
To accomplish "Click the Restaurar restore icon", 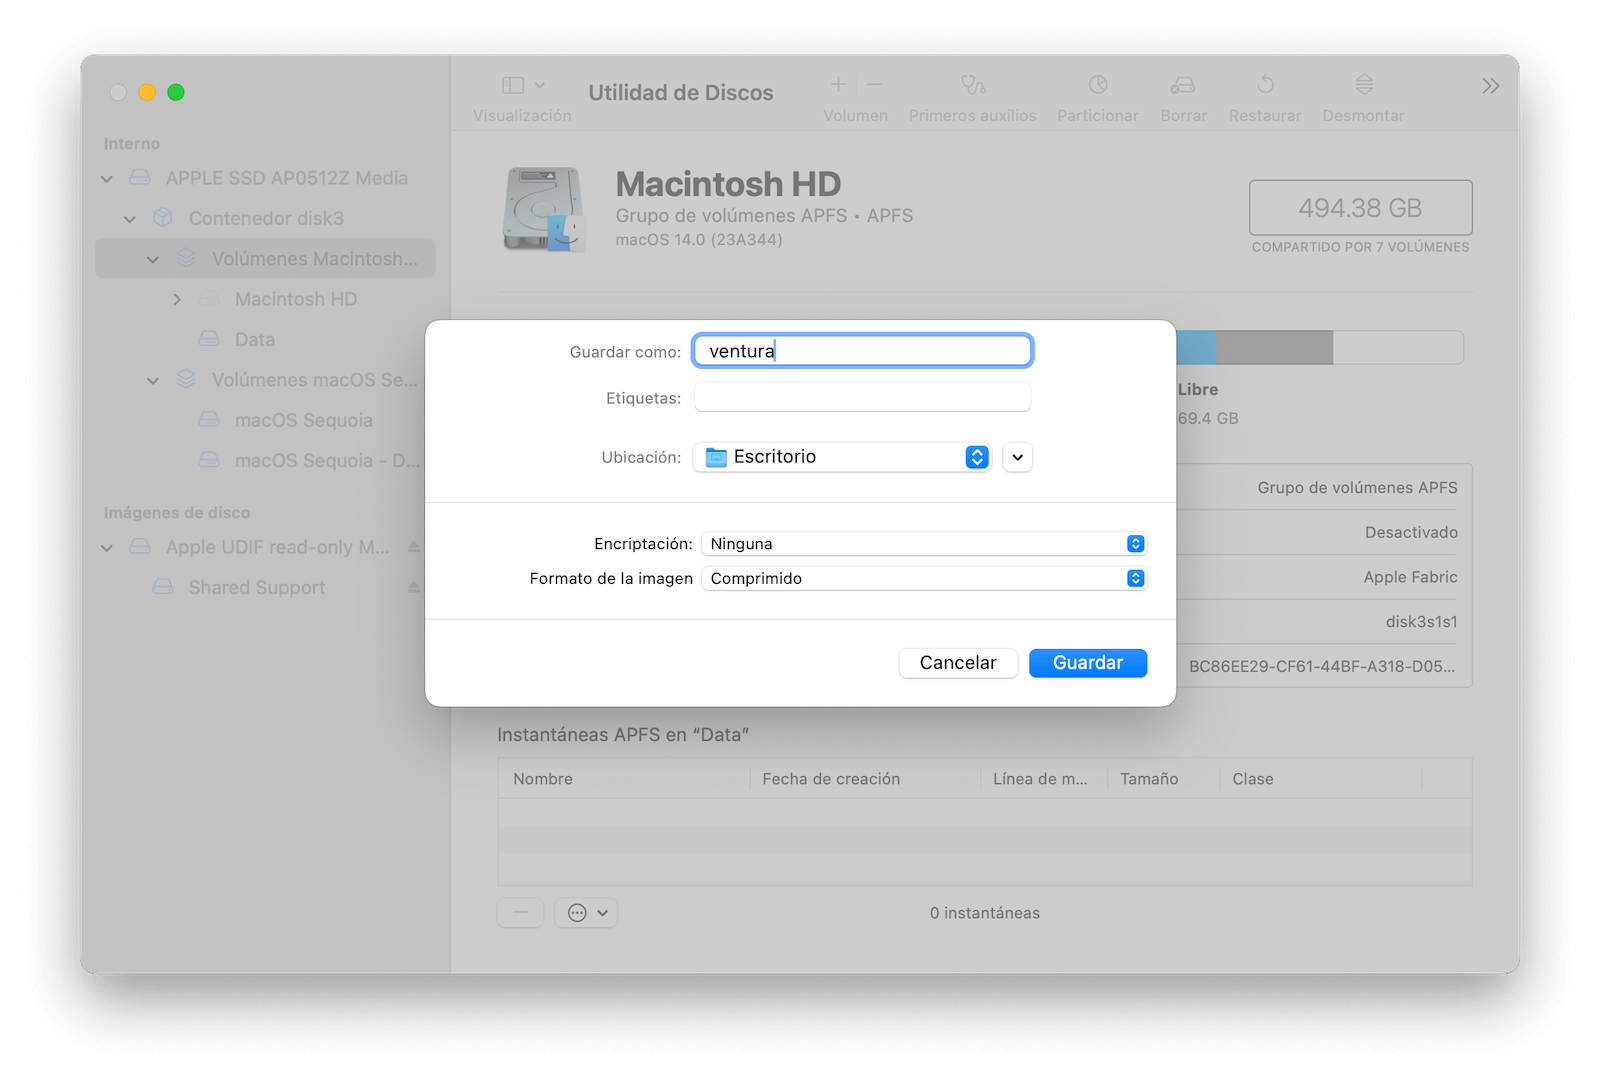I will pos(1265,85).
